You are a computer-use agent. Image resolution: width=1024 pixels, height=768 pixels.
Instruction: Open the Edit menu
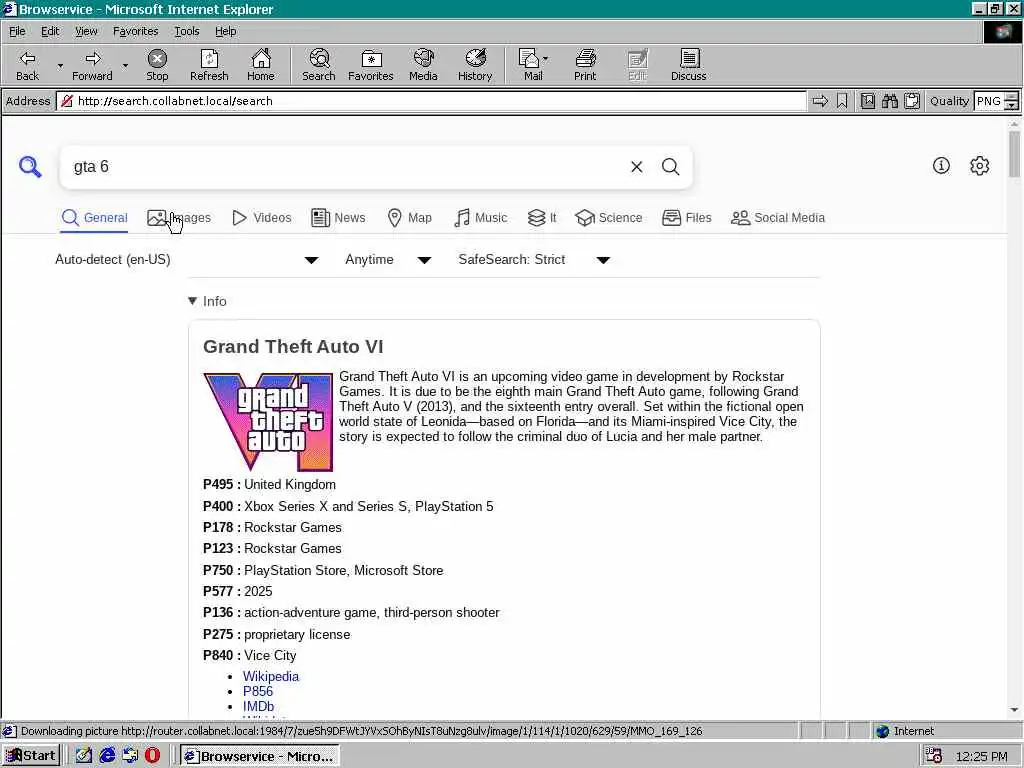[50, 31]
